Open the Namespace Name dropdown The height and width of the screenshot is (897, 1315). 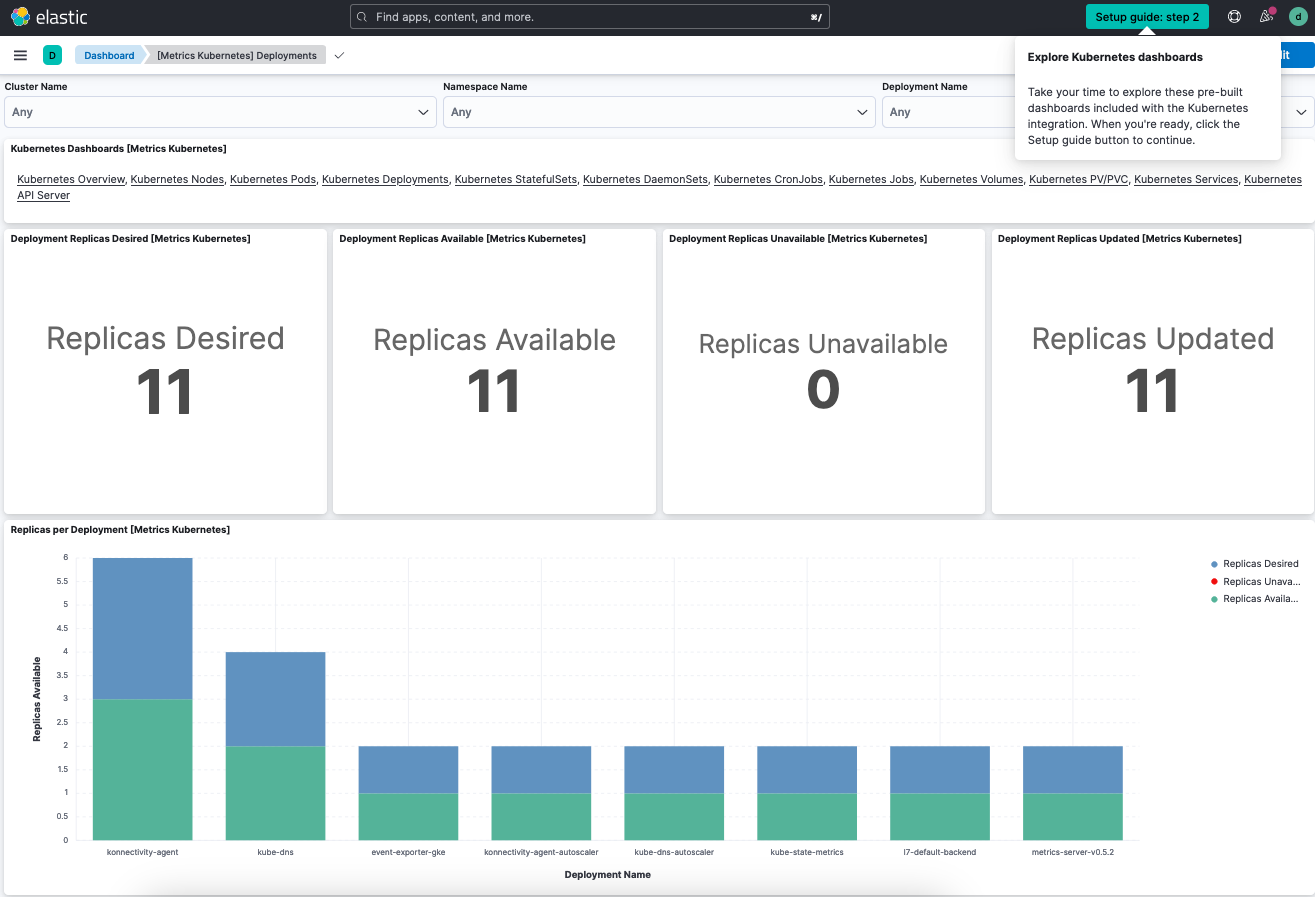(x=658, y=112)
